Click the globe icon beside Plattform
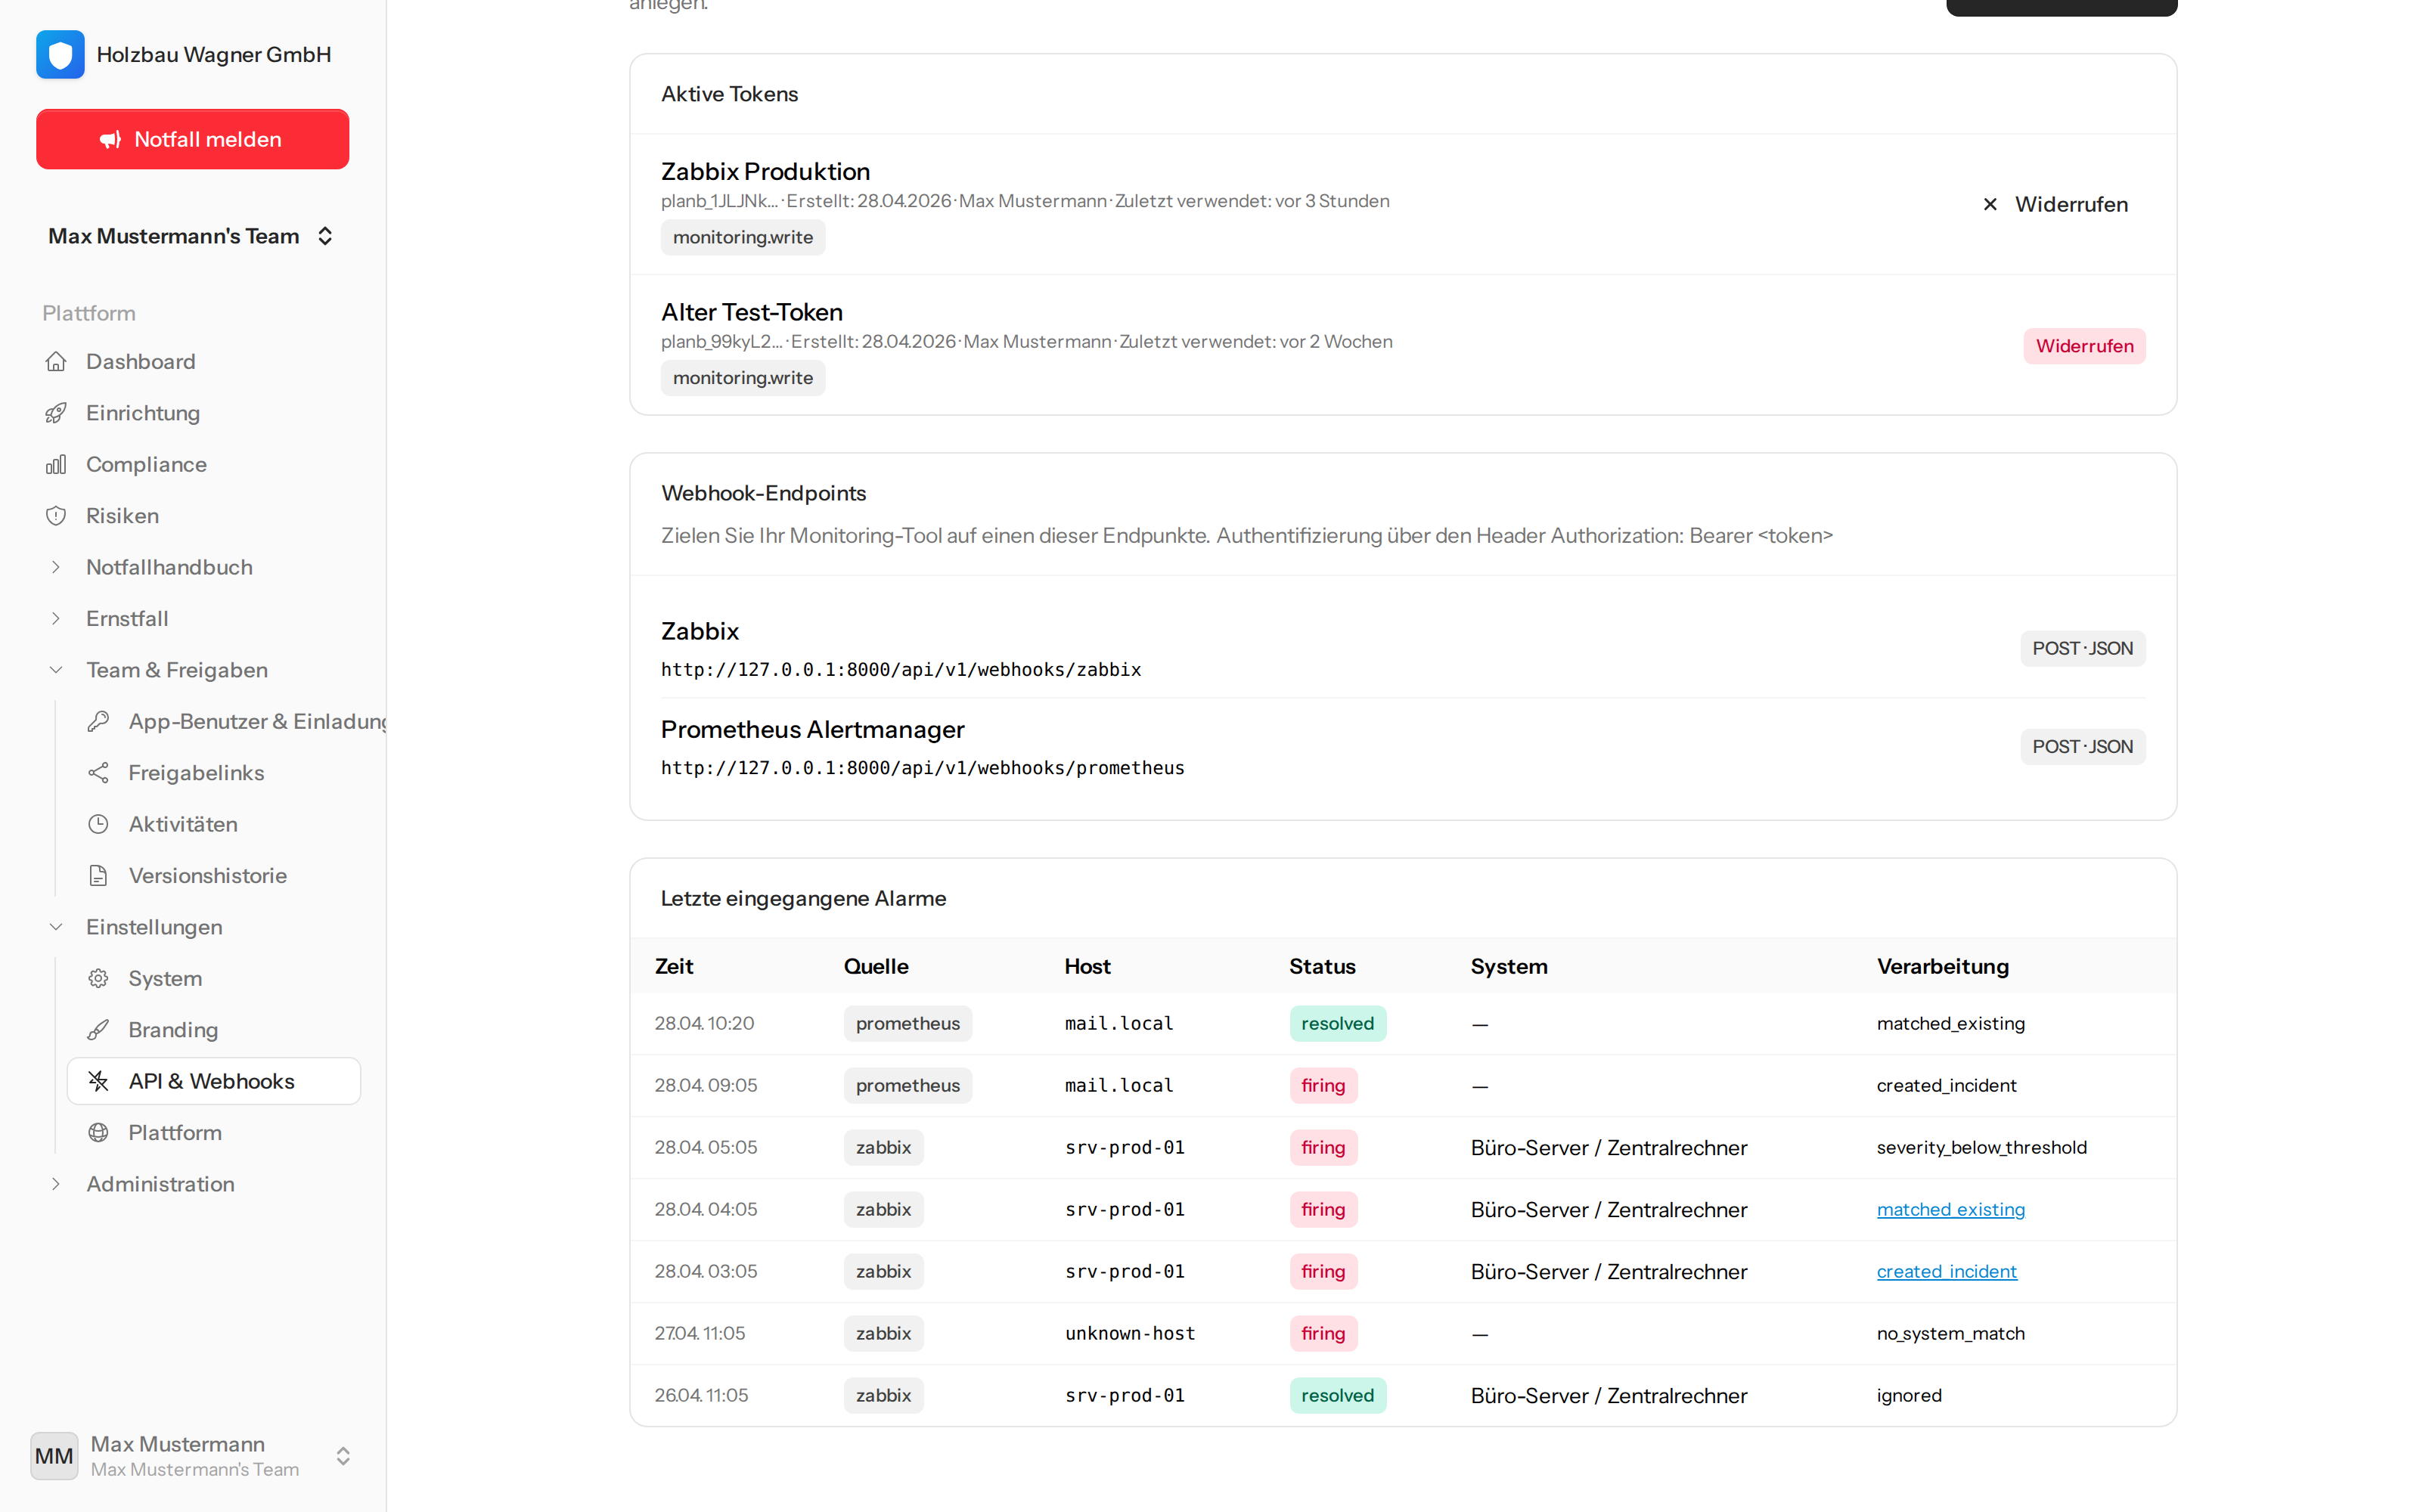Screen dimensions: 2420x1512 click(x=98, y=1133)
